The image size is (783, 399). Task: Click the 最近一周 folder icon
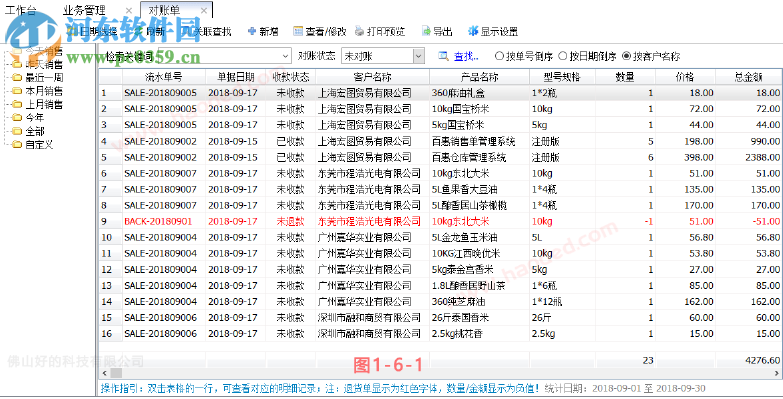[17, 77]
